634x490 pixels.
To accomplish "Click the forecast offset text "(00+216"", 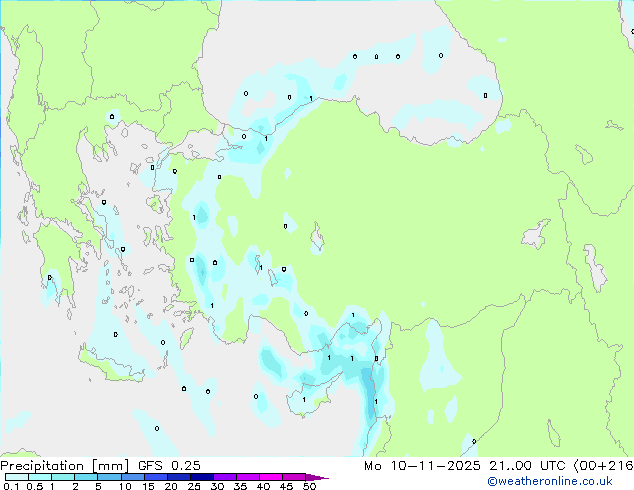I will (x=604, y=466).
